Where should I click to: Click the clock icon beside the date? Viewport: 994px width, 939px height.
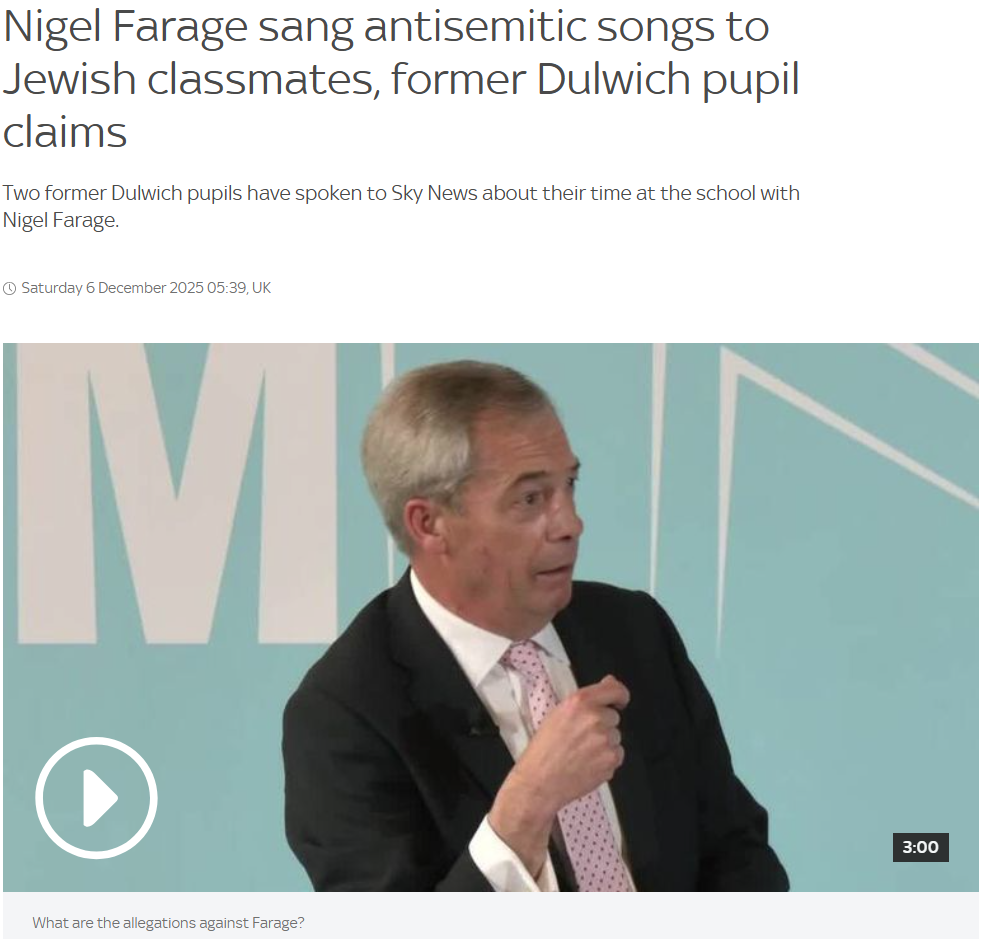tap(10, 288)
